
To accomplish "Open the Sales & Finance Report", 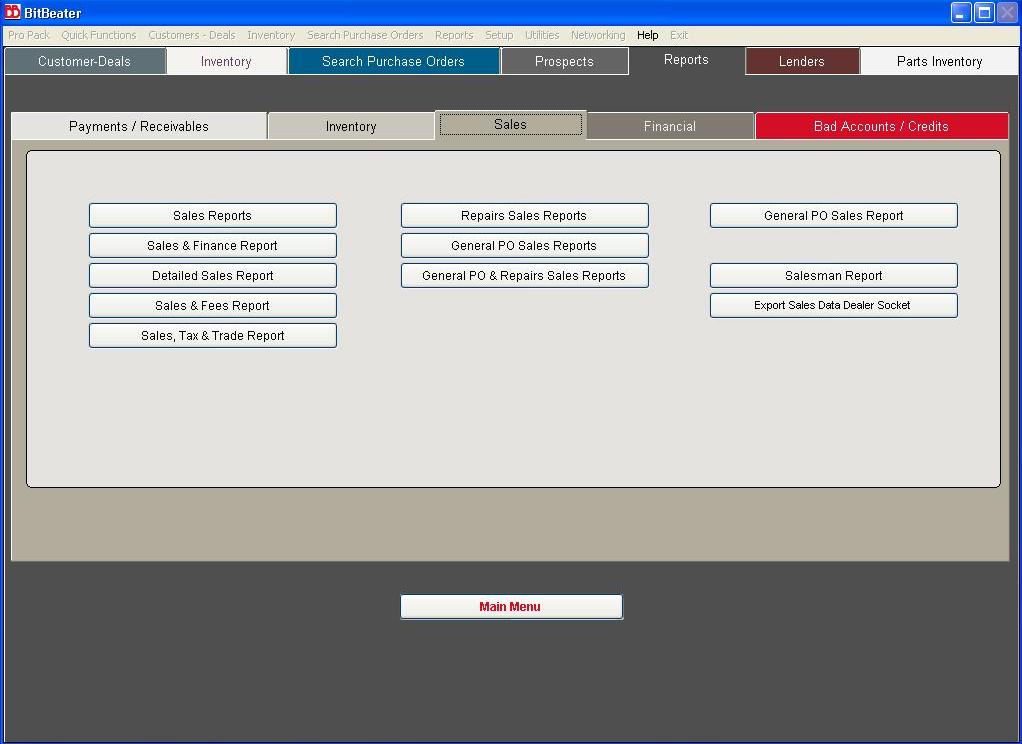I will coord(212,245).
